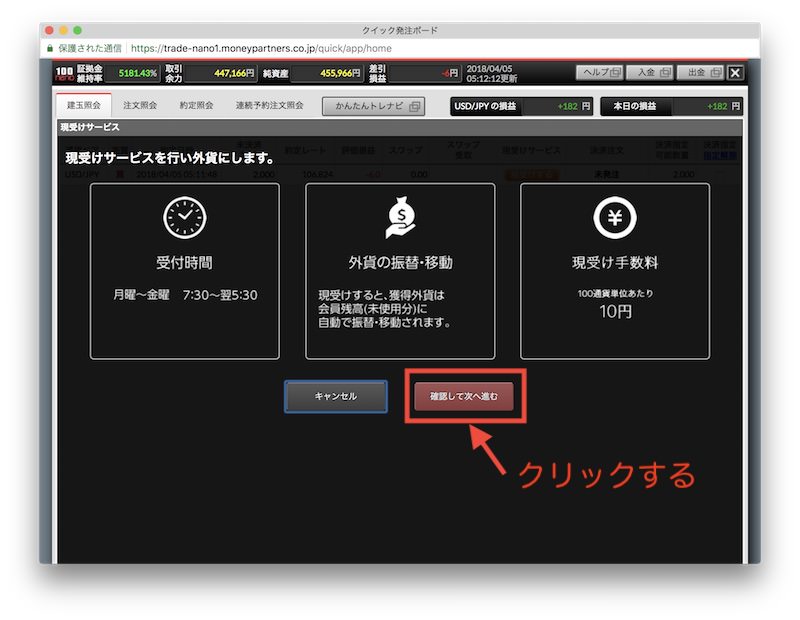The image size is (800, 620).
Task: Switch to the 約定照会 tab
Action: (196, 105)
